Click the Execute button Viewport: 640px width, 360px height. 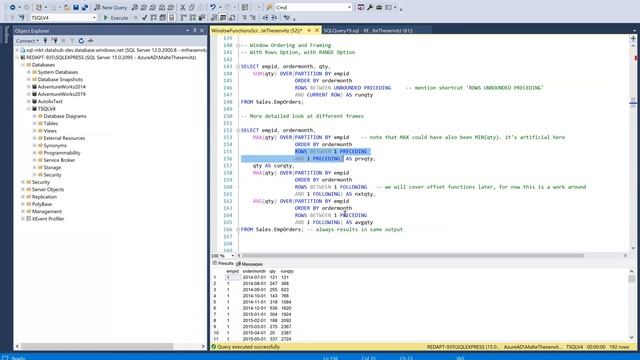(116, 18)
